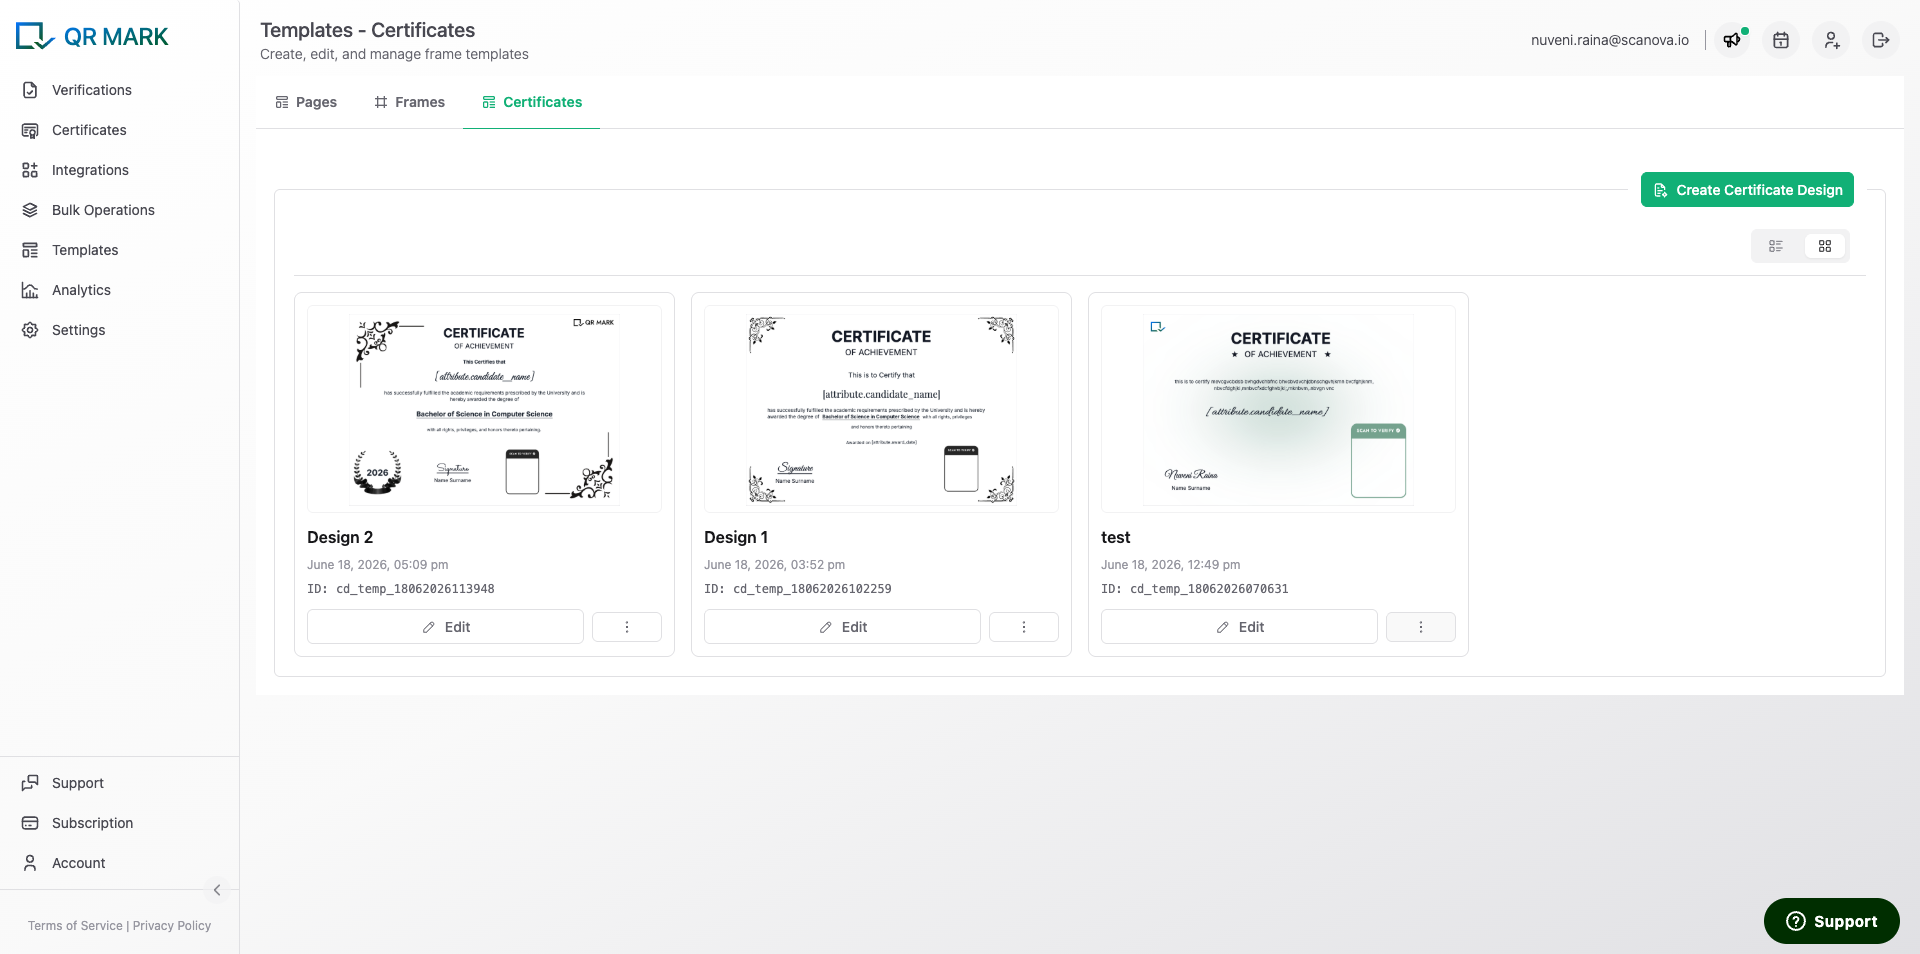Screen dimensions: 1920x954
Task: Click date June 18, 2026, 05:09 pm
Action: (378, 565)
